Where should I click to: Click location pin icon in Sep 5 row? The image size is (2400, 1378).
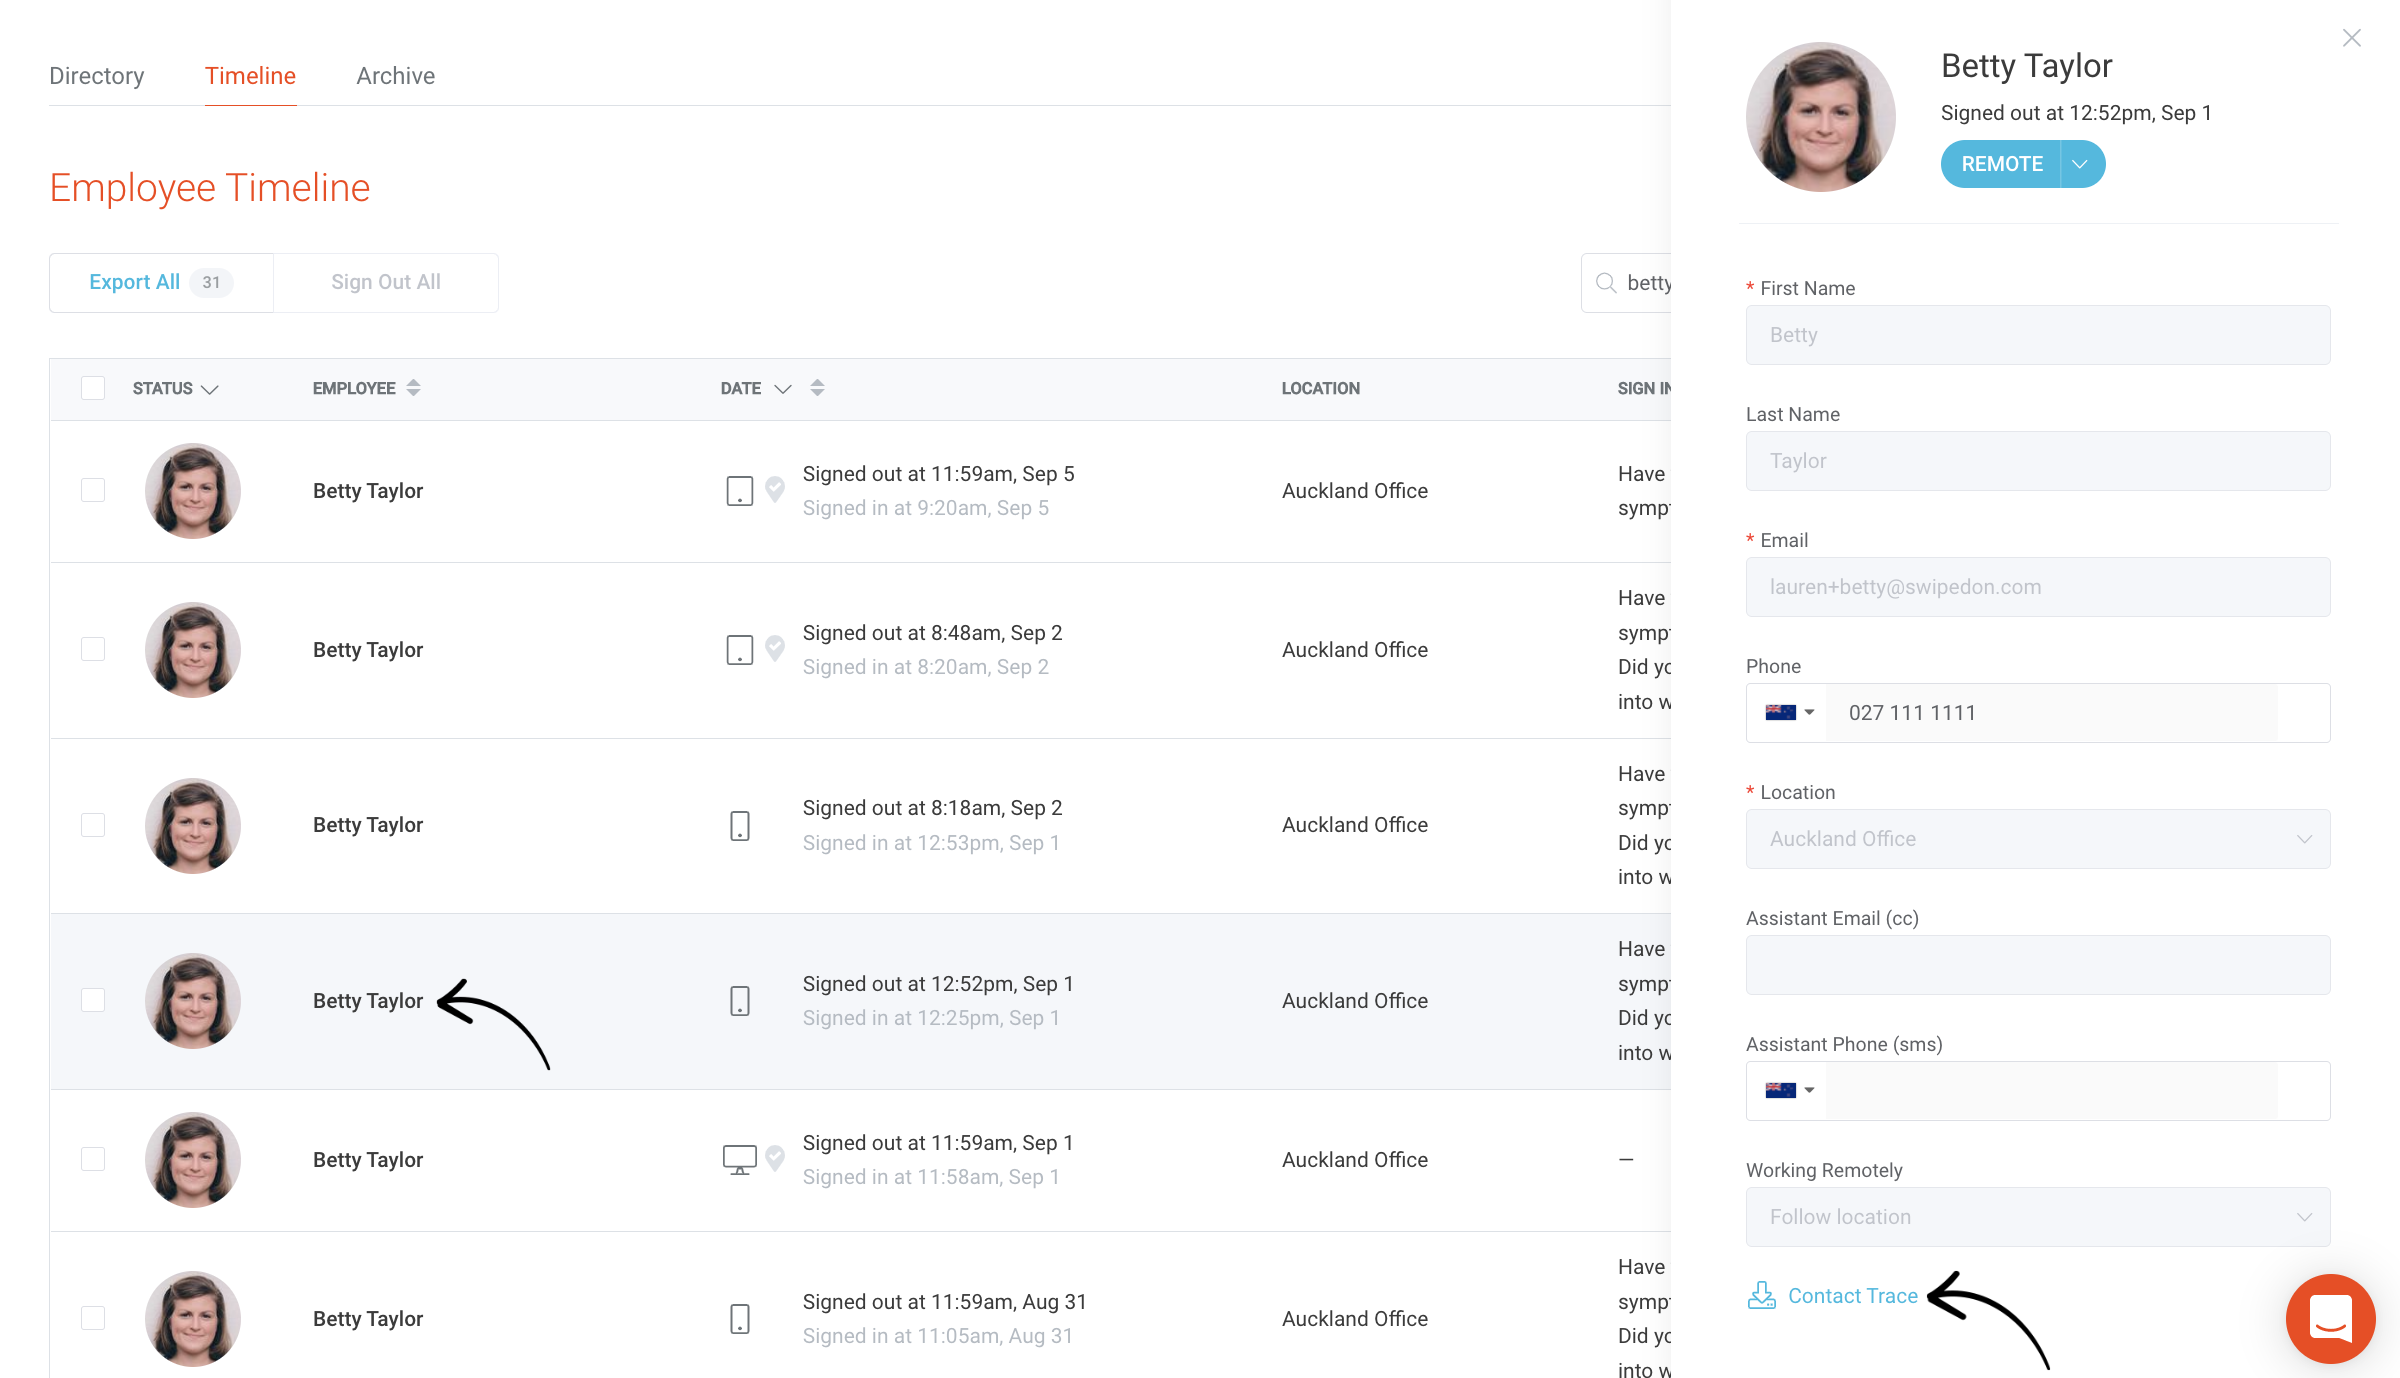click(x=775, y=489)
